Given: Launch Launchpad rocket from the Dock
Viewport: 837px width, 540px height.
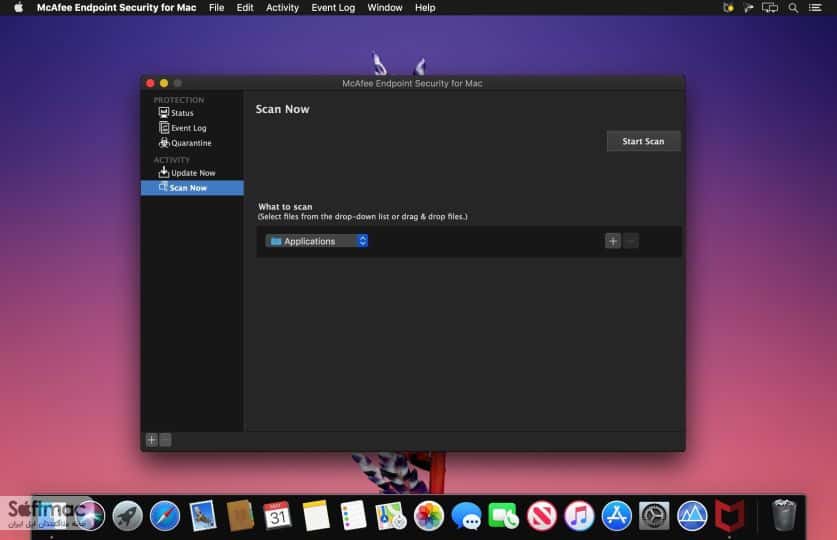Looking at the screenshot, I should point(127,516).
